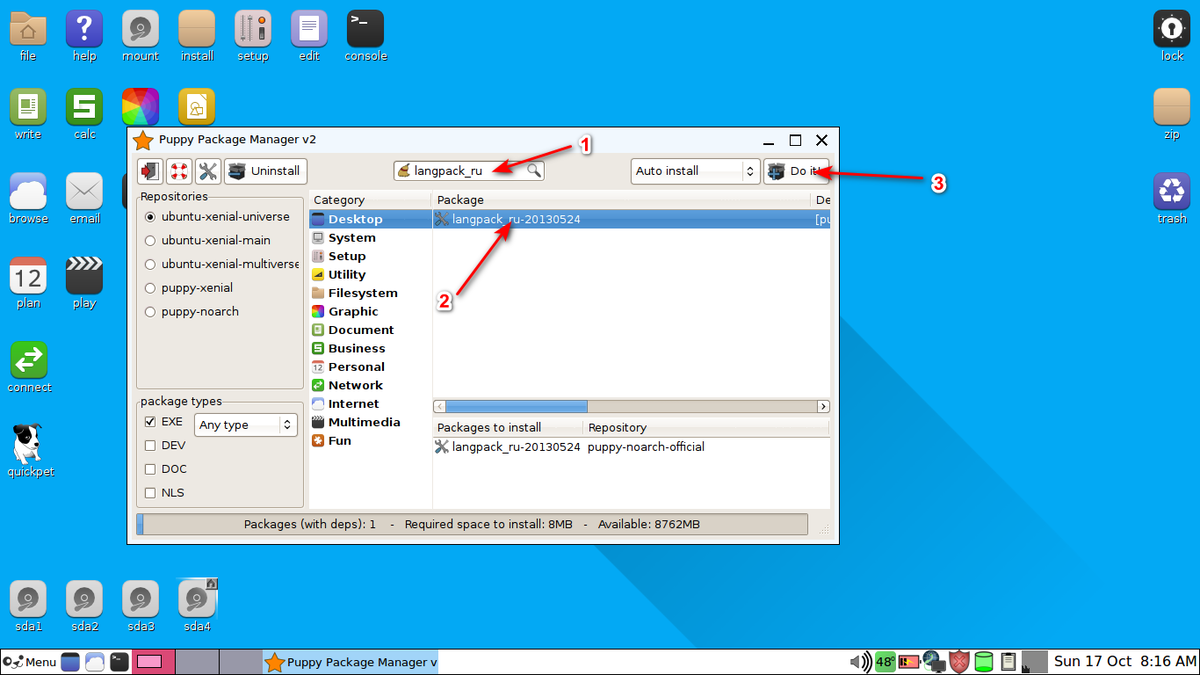The width and height of the screenshot is (1200, 675).
Task: Open the Auto install dropdown
Action: (695, 171)
